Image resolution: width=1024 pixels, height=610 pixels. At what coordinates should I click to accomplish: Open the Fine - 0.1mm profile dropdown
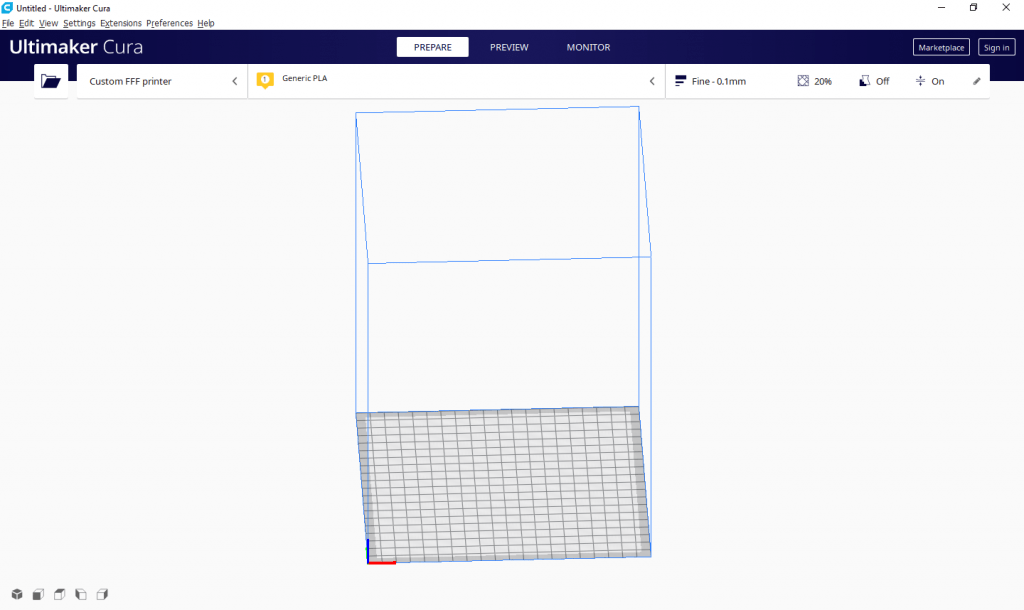click(828, 81)
